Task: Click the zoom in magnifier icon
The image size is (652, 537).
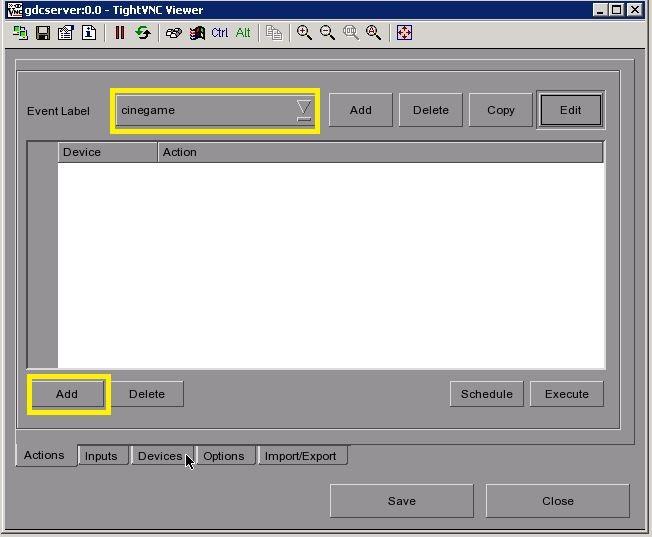Action: (x=304, y=33)
